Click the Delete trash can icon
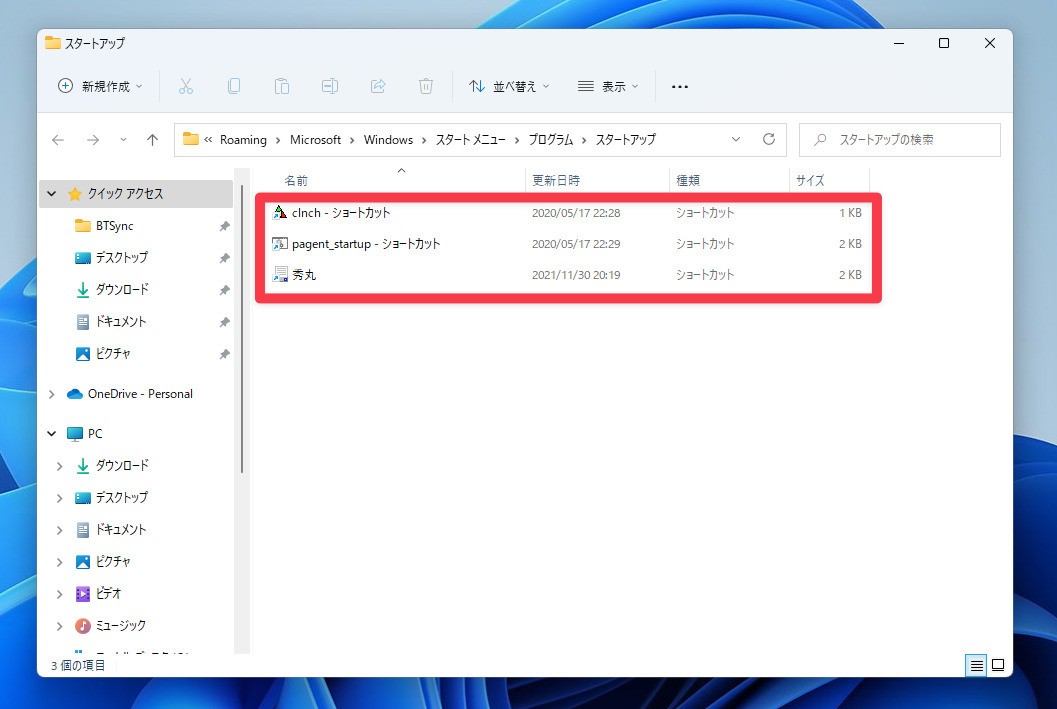Image resolution: width=1057 pixels, height=709 pixels. 426,86
